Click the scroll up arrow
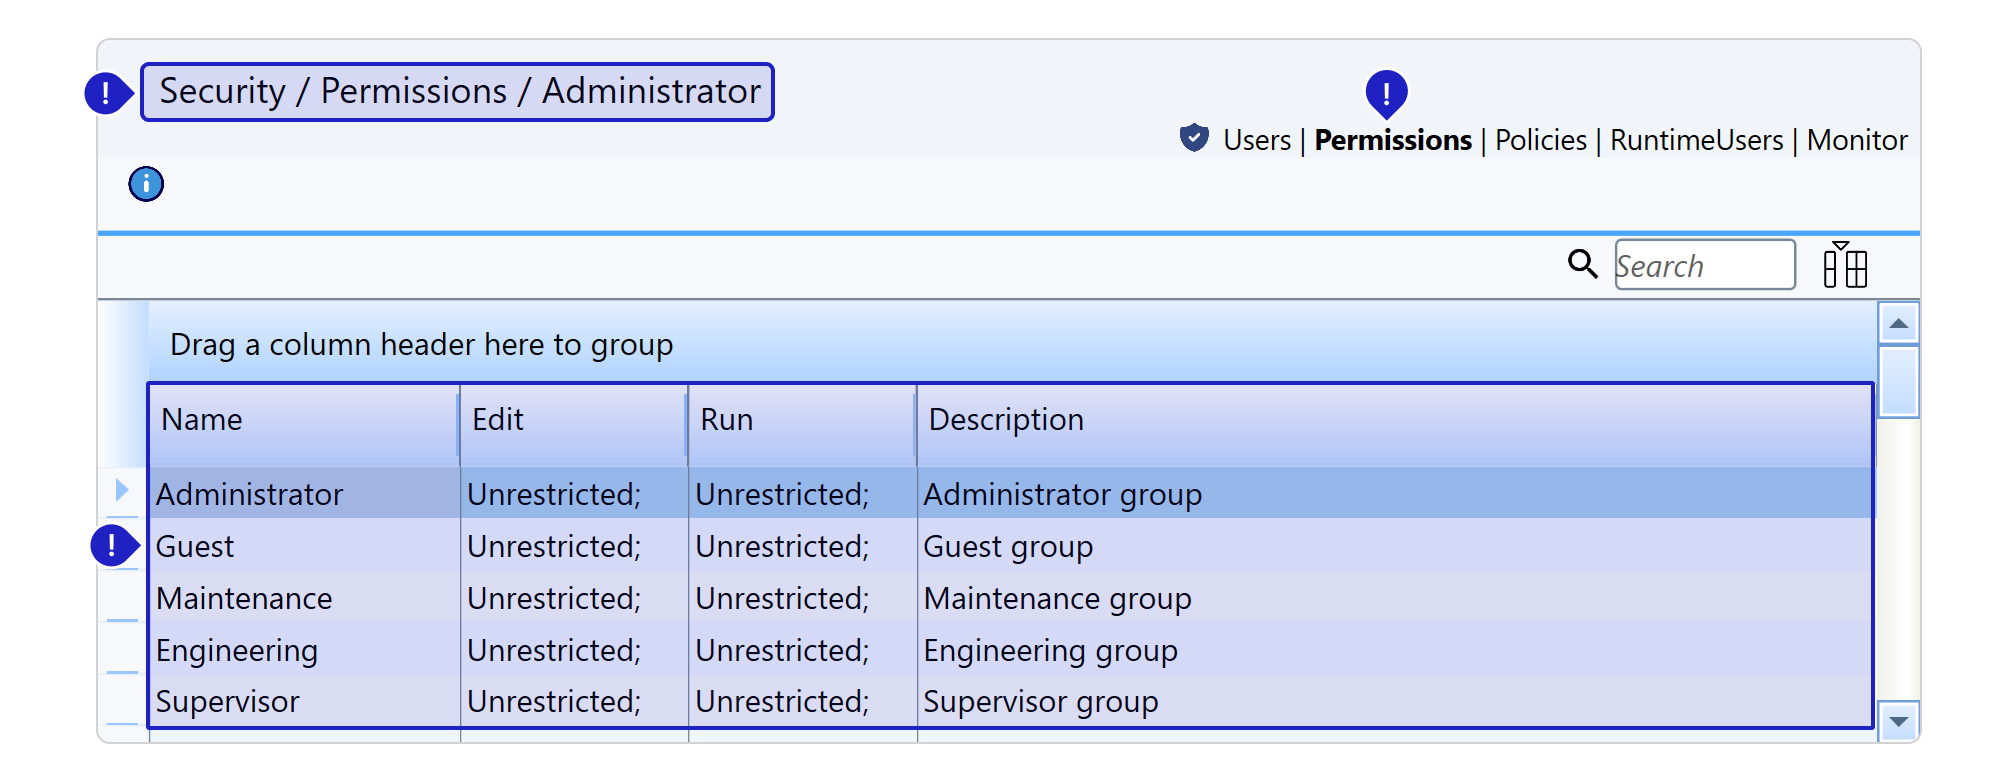Viewport: 2000px width, 782px height. 1898,323
